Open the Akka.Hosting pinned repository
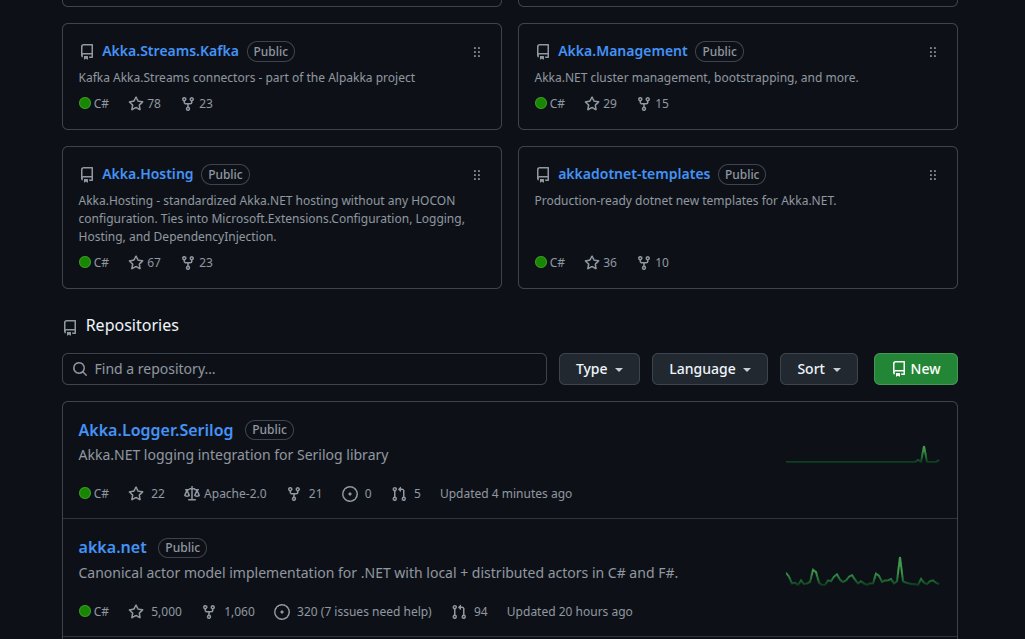Image resolution: width=1025 pixels, height=639 pixels. [x=147, y=174]
